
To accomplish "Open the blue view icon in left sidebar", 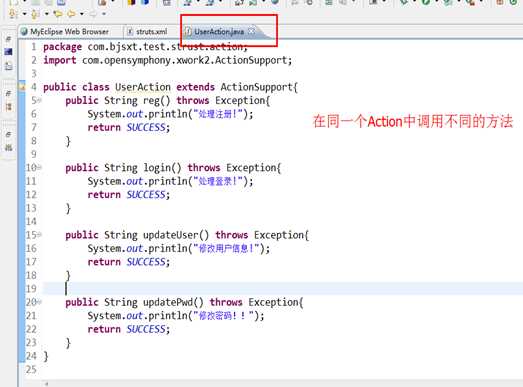I will click(8, 52).
